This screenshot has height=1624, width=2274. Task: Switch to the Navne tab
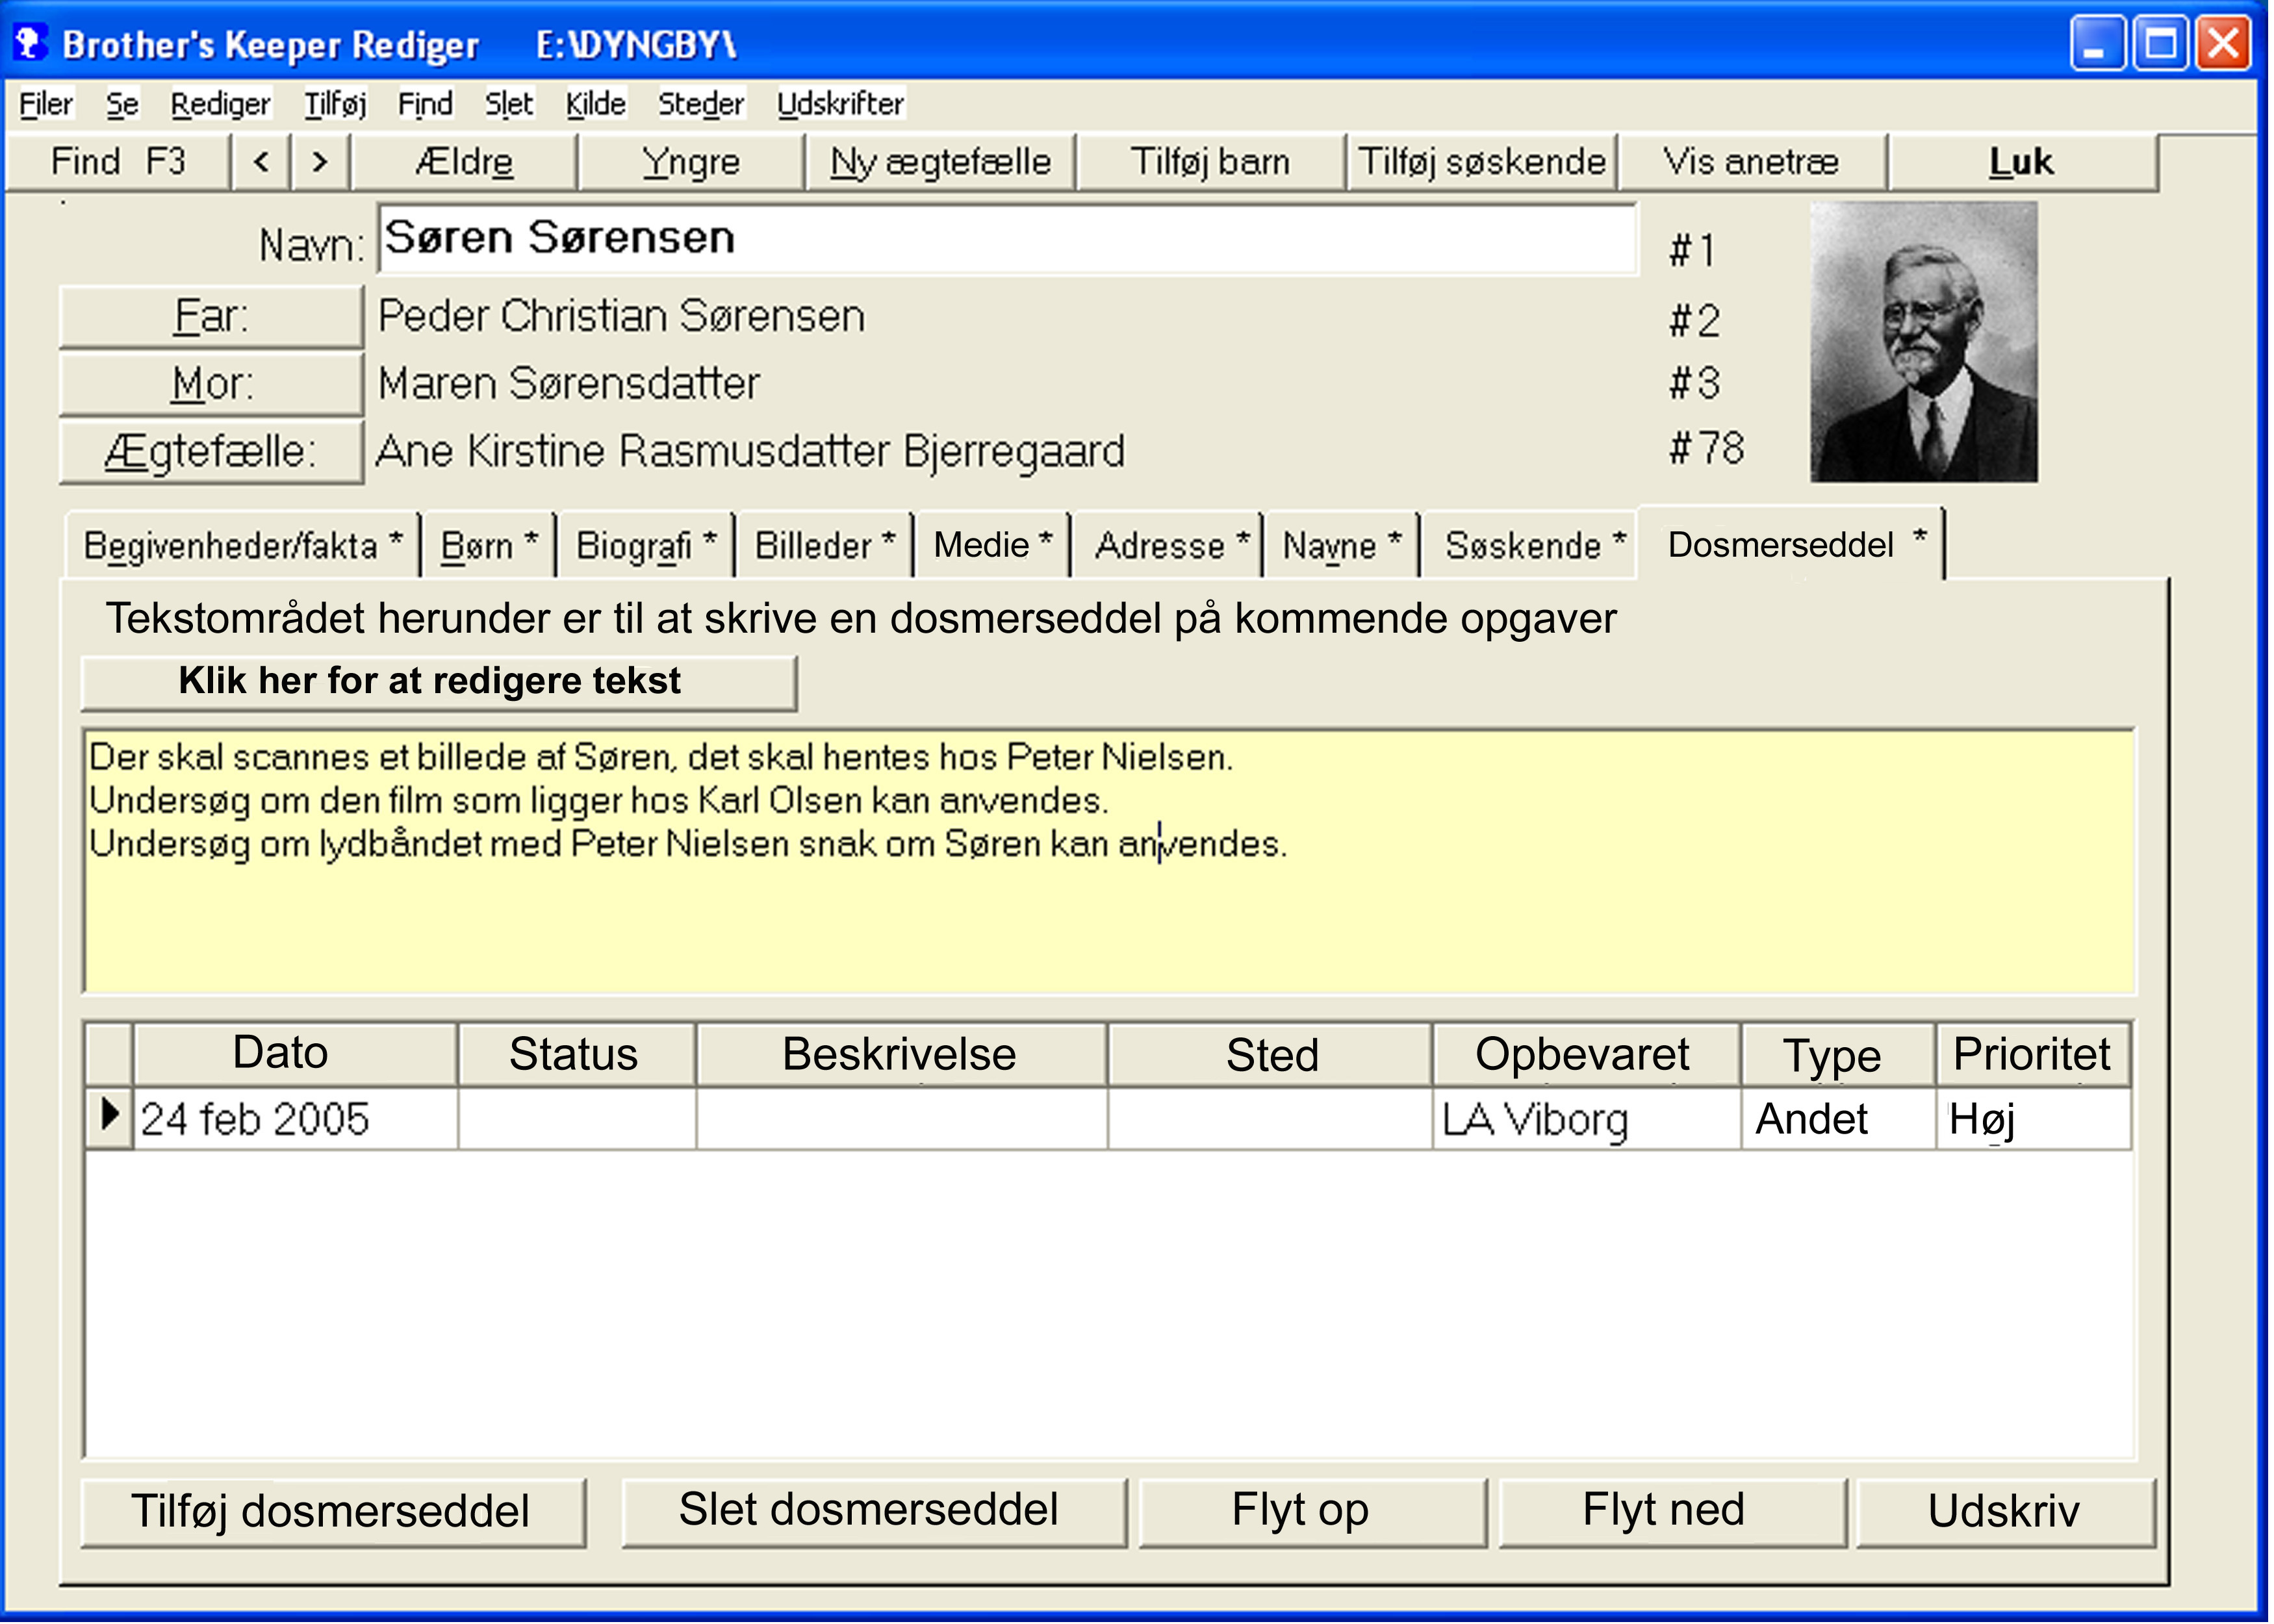tap(1341, 546)
